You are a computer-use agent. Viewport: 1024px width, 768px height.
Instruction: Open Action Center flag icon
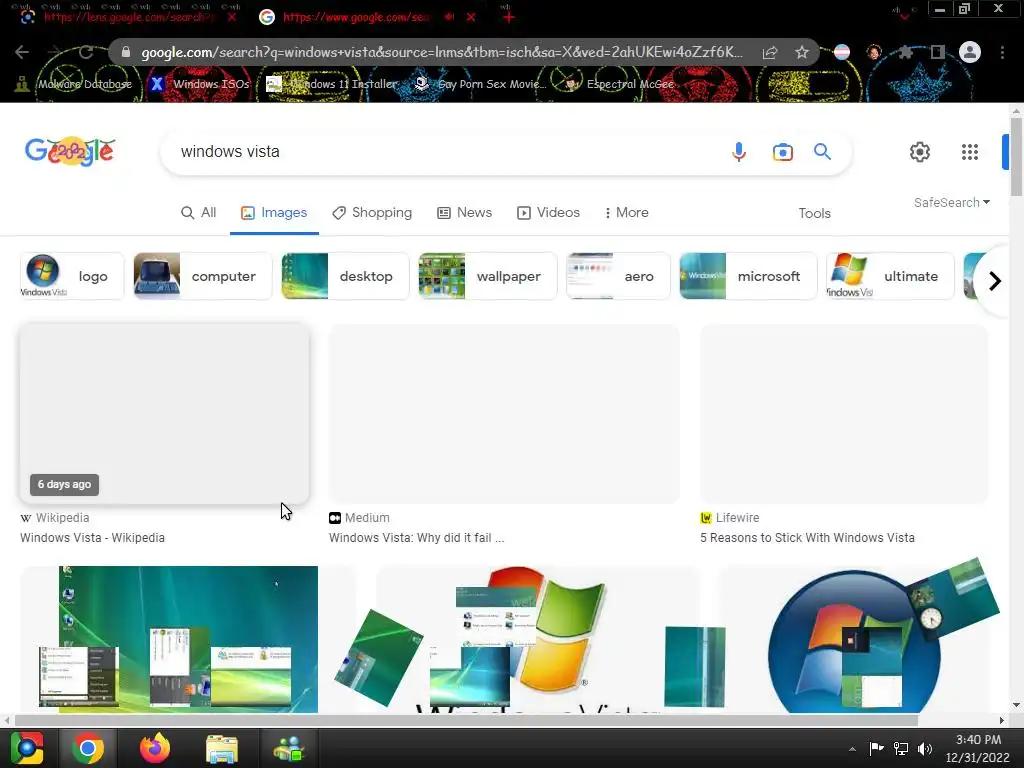(876, 749)
